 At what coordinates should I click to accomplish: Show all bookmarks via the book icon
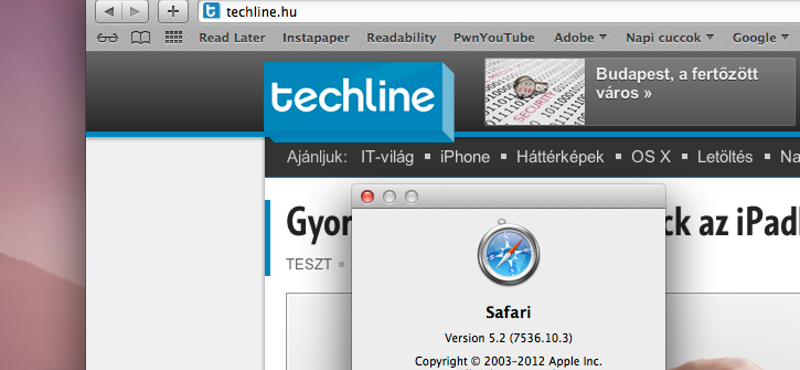click(x=140, y=38)
